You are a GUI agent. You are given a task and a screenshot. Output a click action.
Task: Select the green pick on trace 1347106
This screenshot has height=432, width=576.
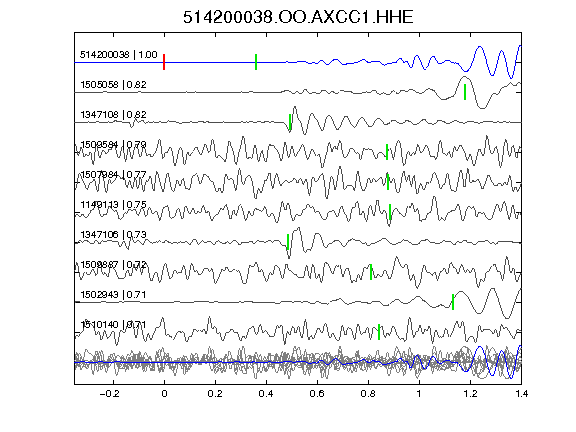(288, 242)
